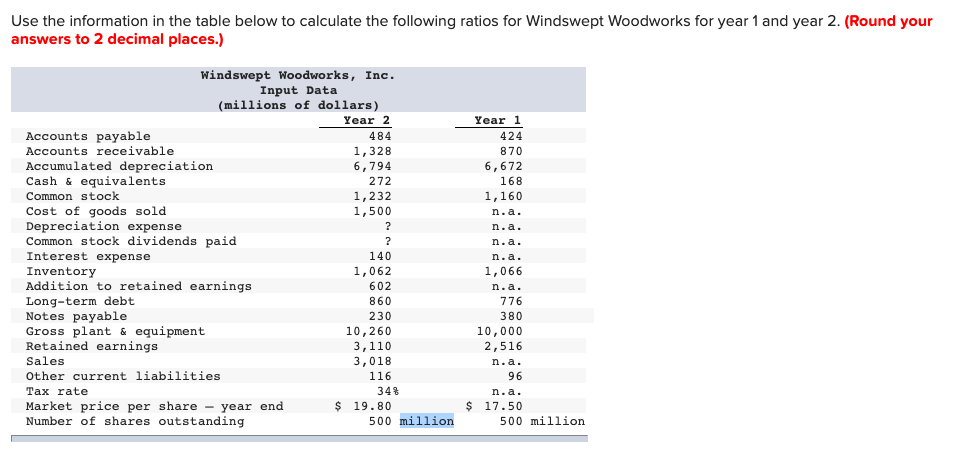Viewport: 954px width, 459px height.
Task: Click the "Other current liabilities" label
Action: tap(123, 376)
